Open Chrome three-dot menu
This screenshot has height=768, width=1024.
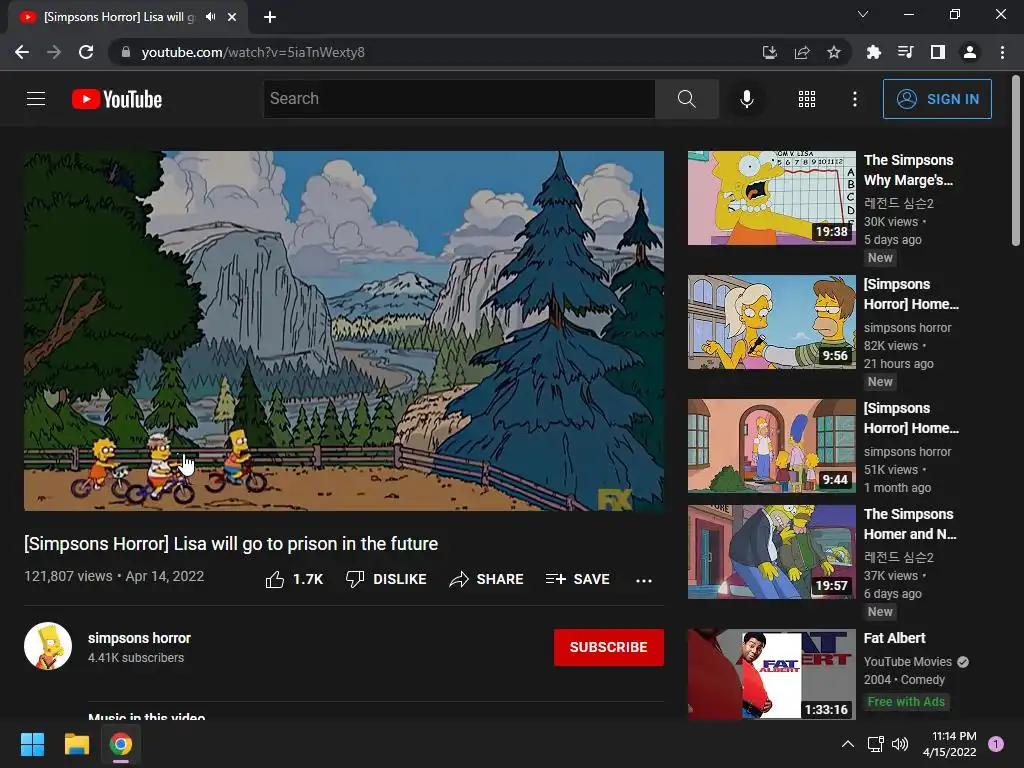[x=1002, y=52]
